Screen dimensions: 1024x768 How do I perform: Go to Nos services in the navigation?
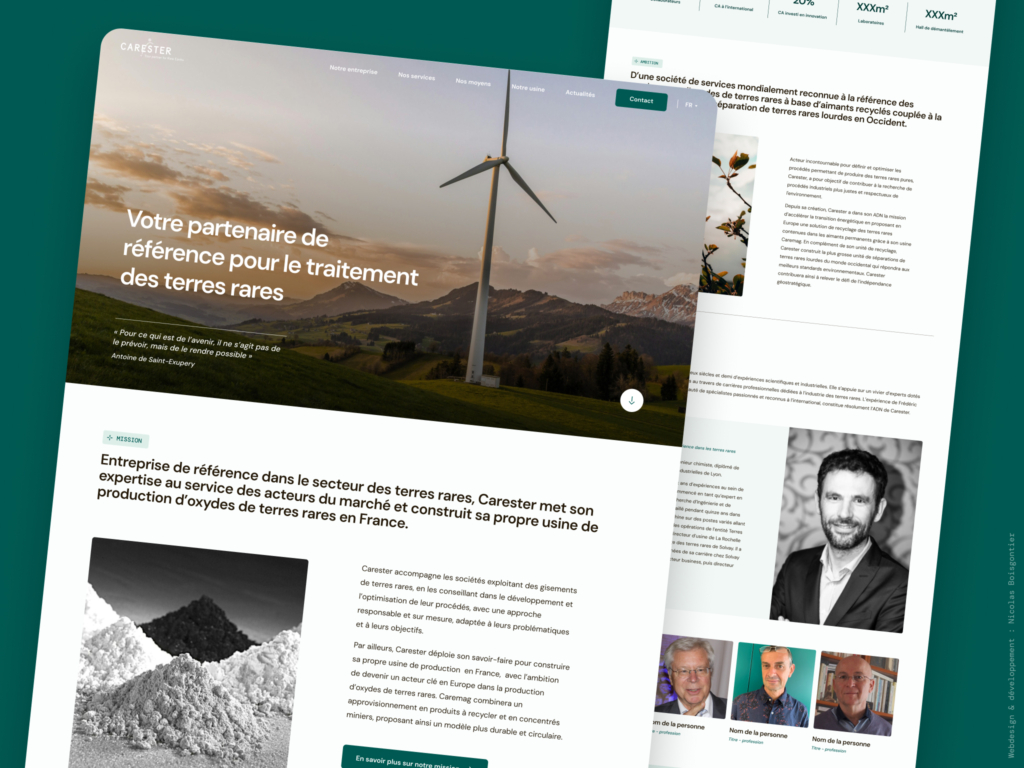pyautogui.click(x=417, y=76)
